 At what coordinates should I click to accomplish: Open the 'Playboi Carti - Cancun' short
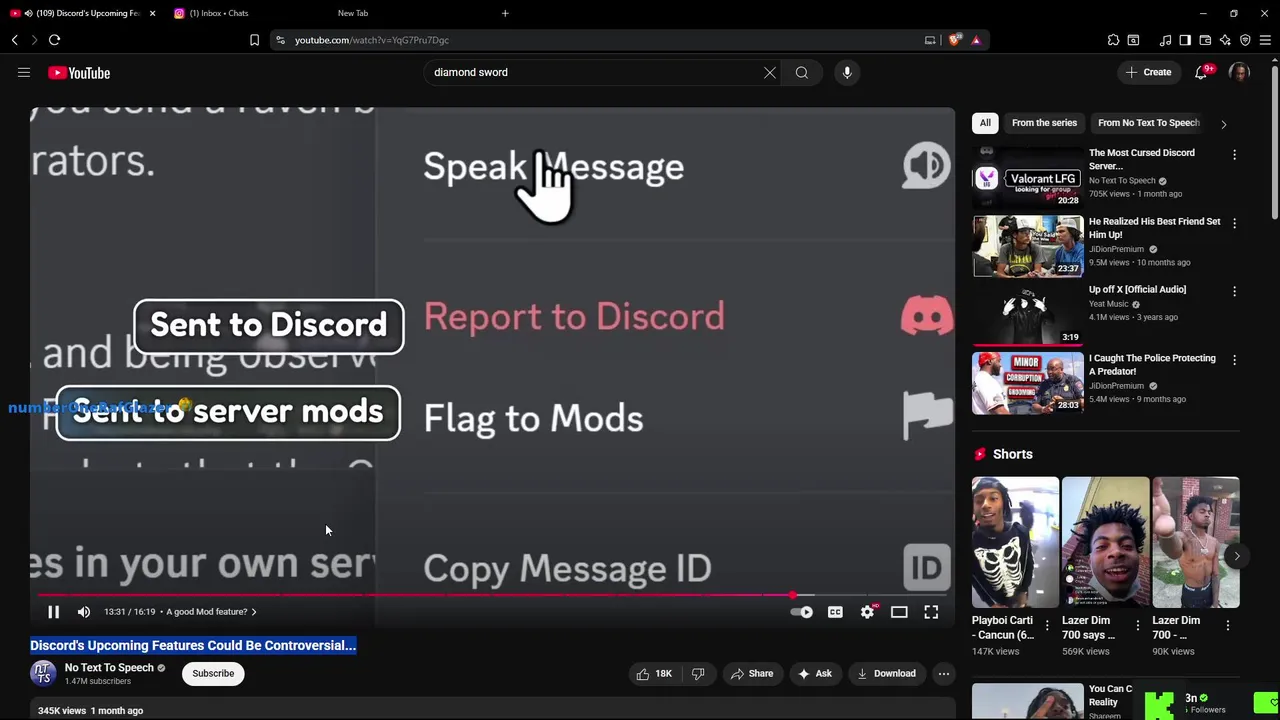point(1015,542)
